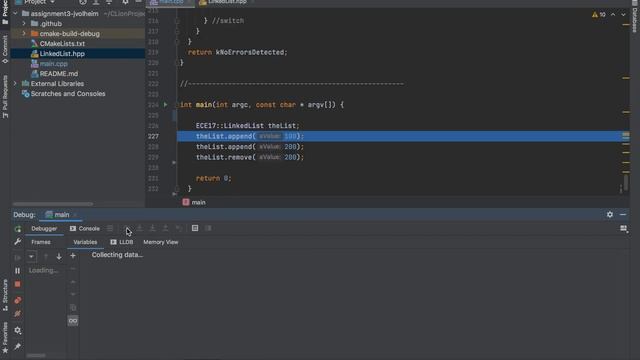Screen dimensions: 640x360
Task: Open the Database sidebar panel
Action: coord(635,16)
